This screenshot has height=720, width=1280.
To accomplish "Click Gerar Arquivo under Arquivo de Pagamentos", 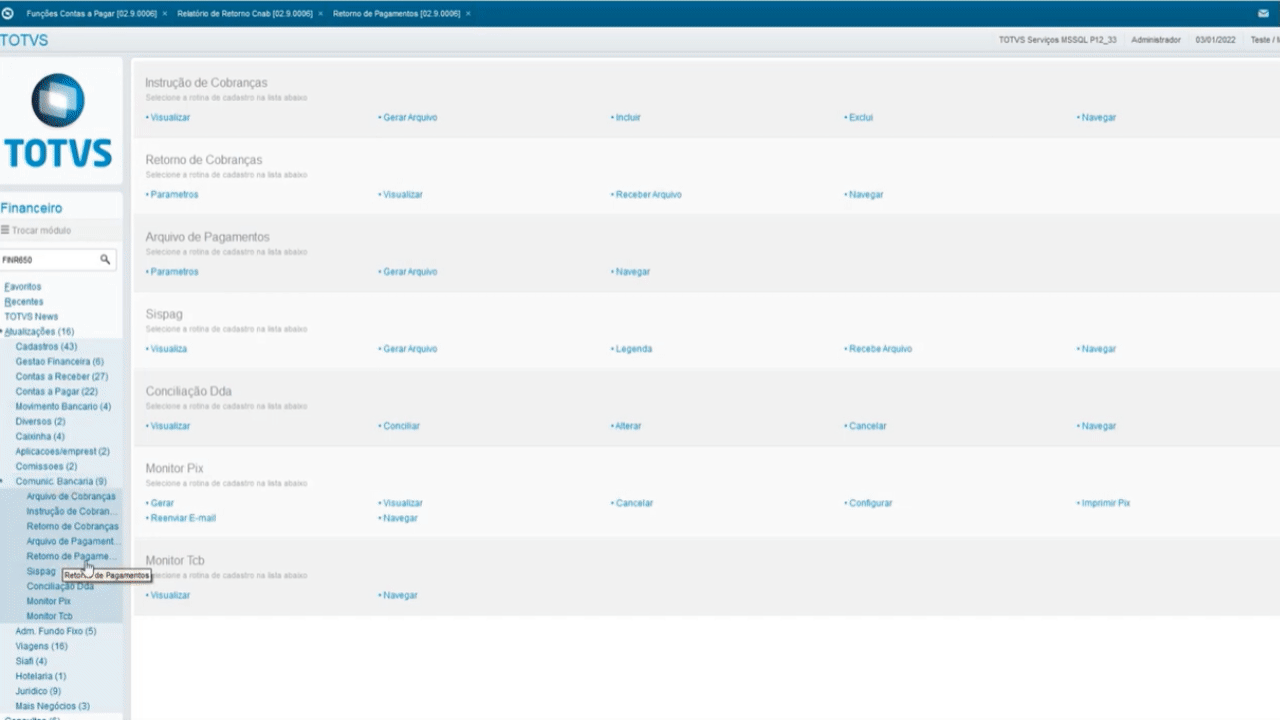I will (408, 272).
